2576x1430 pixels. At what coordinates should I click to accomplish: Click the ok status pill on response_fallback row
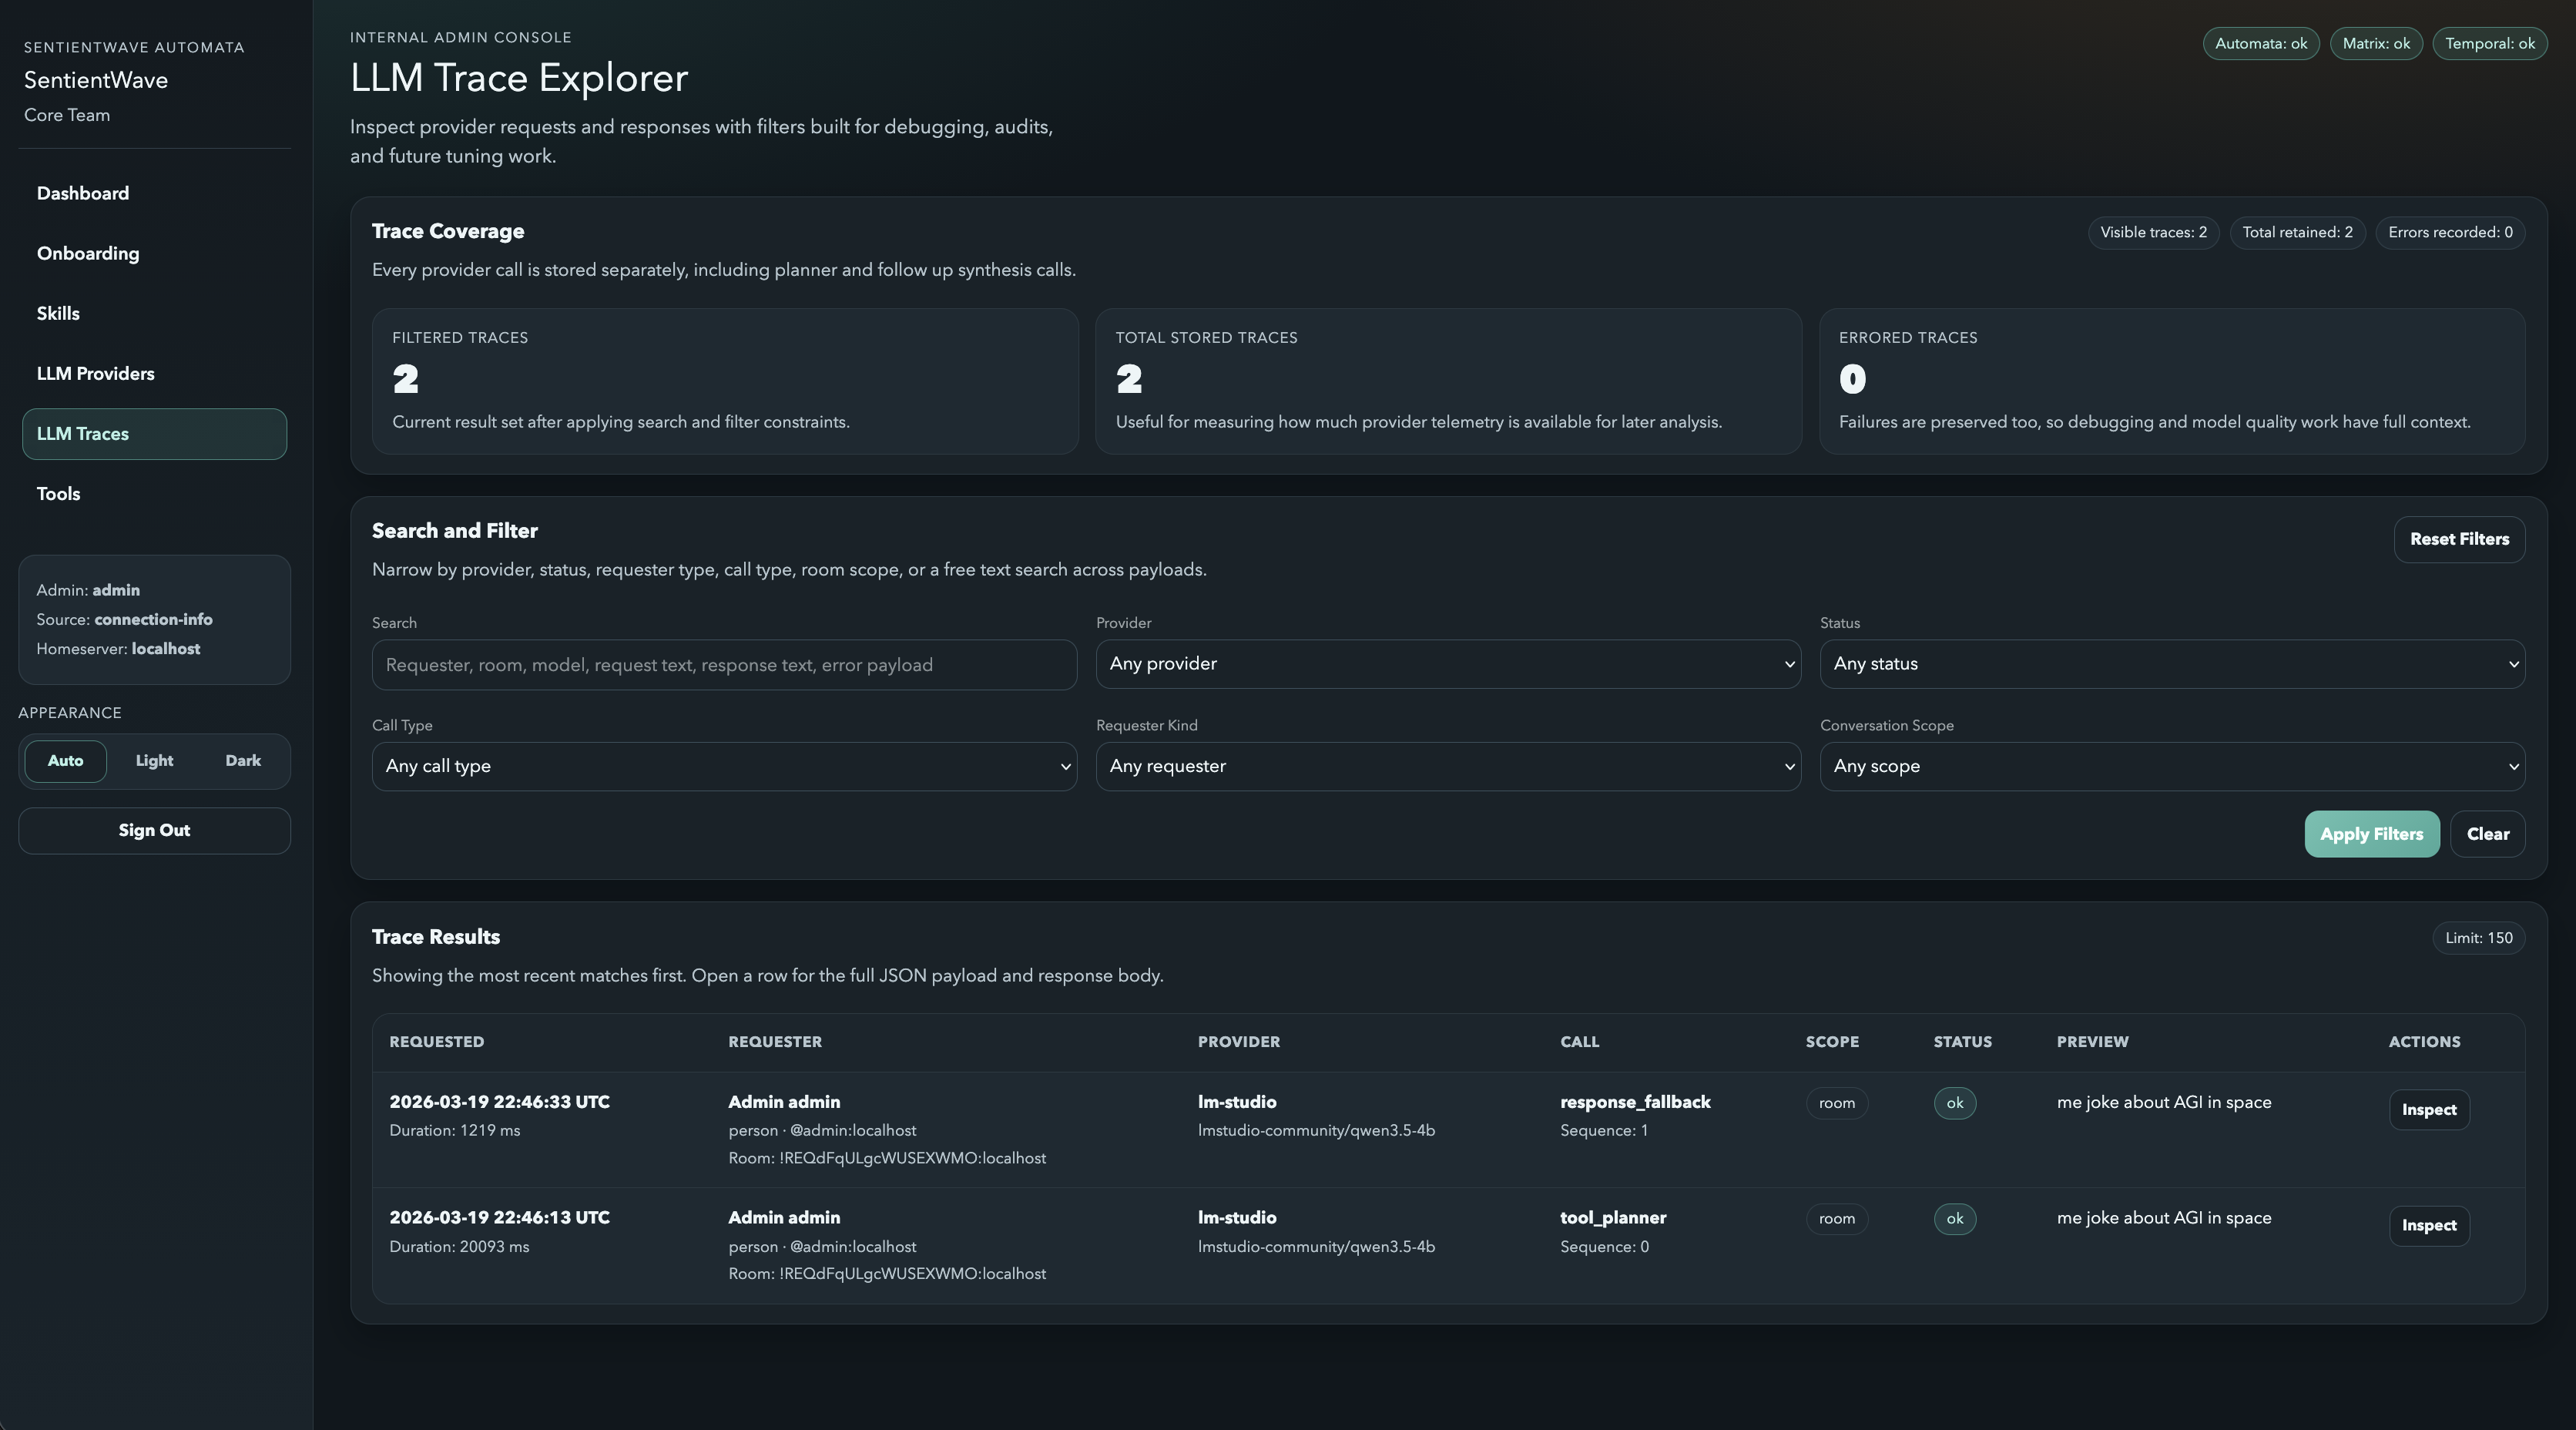tap(1955, 1104)
